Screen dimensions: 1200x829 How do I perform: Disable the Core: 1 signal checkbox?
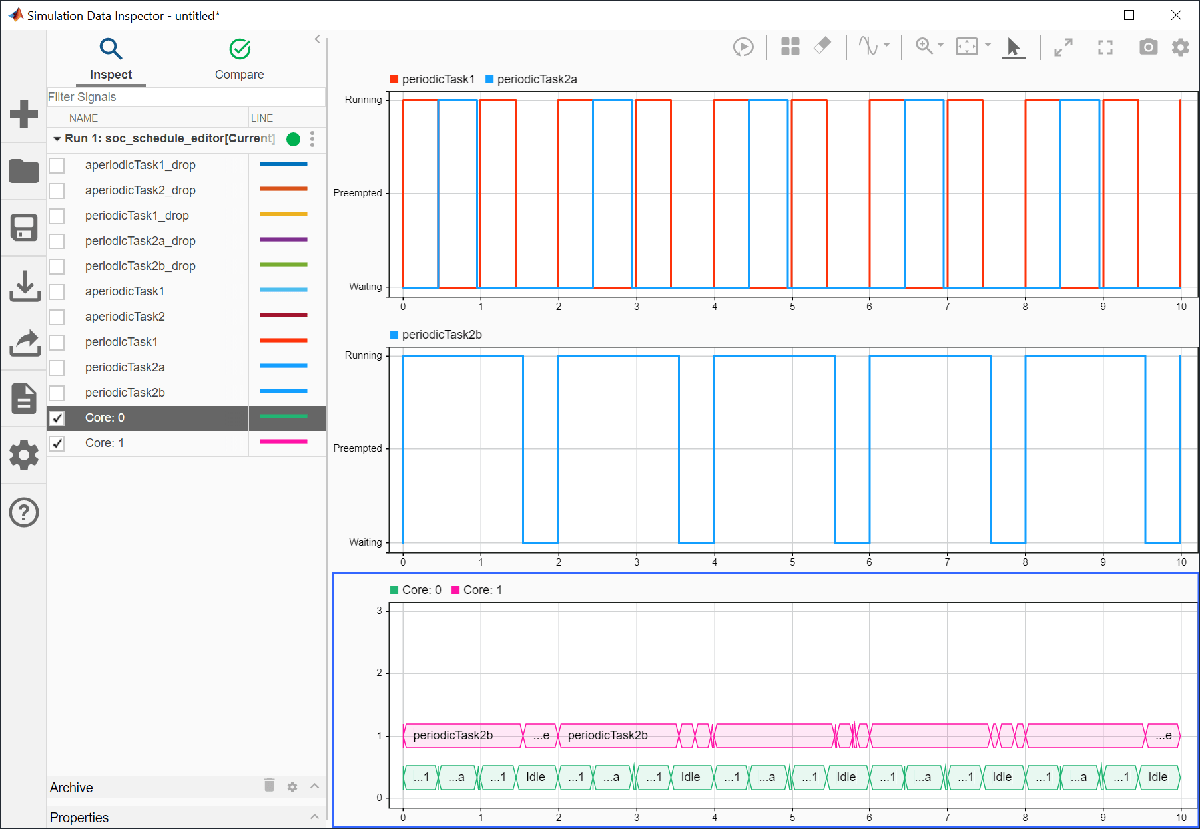pyautogui.click(x=57, y=442)
